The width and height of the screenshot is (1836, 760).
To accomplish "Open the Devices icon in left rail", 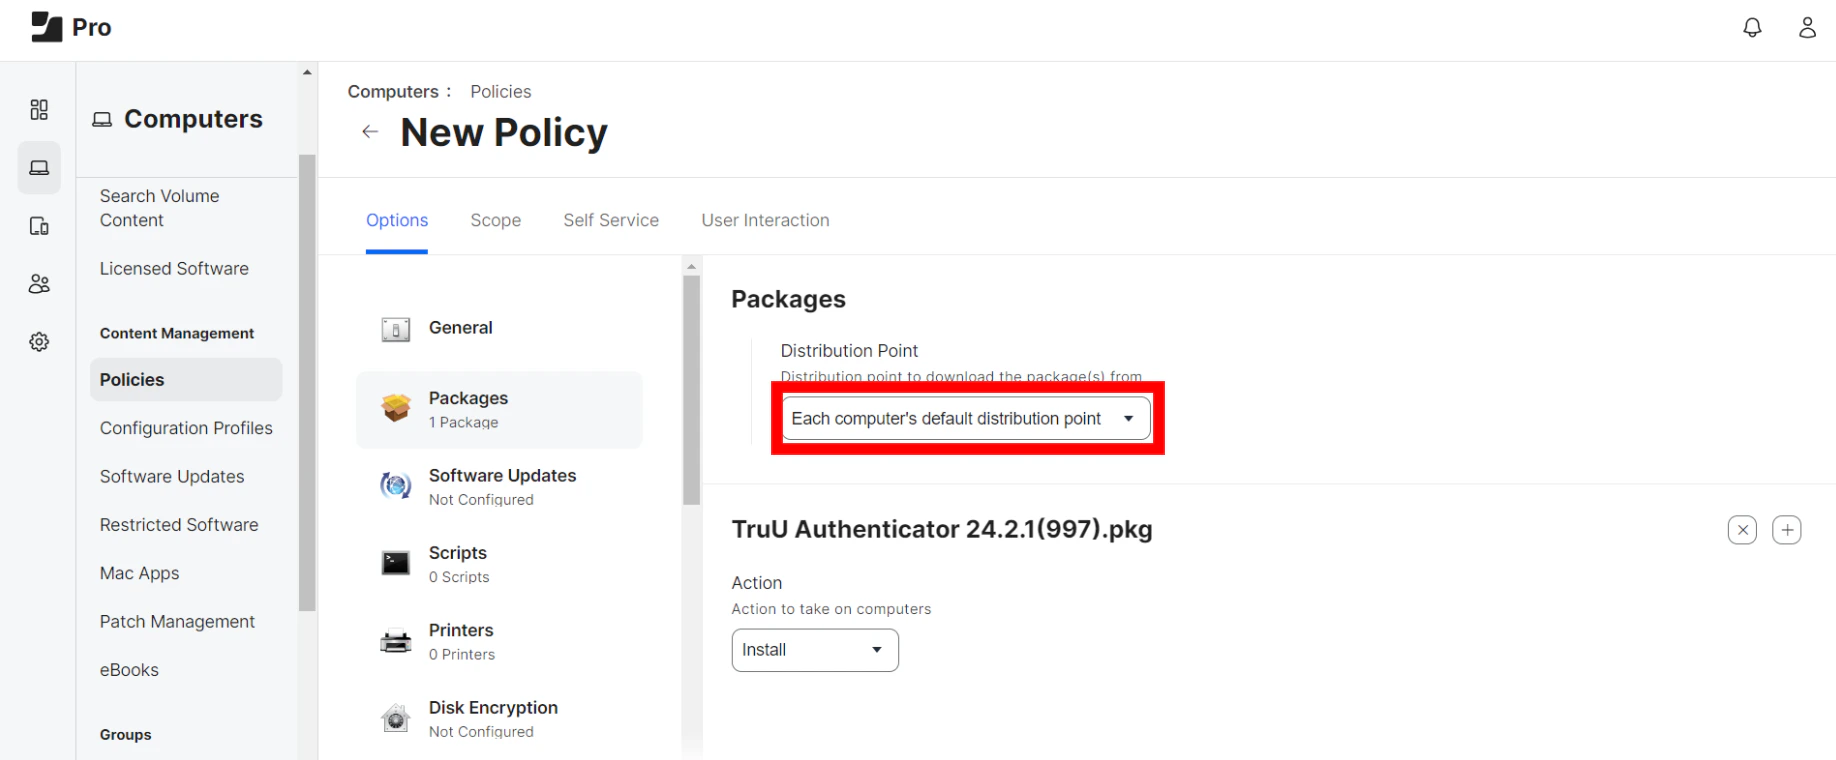I will pos(39,226).
